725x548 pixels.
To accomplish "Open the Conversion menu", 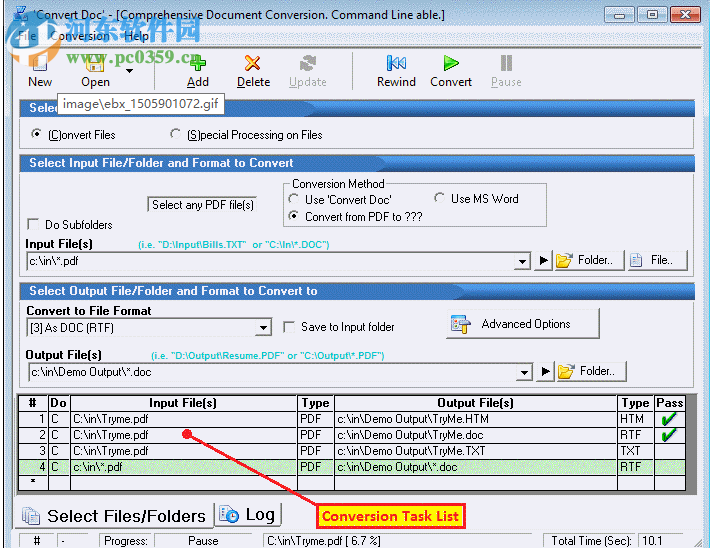I will point(80,36).
